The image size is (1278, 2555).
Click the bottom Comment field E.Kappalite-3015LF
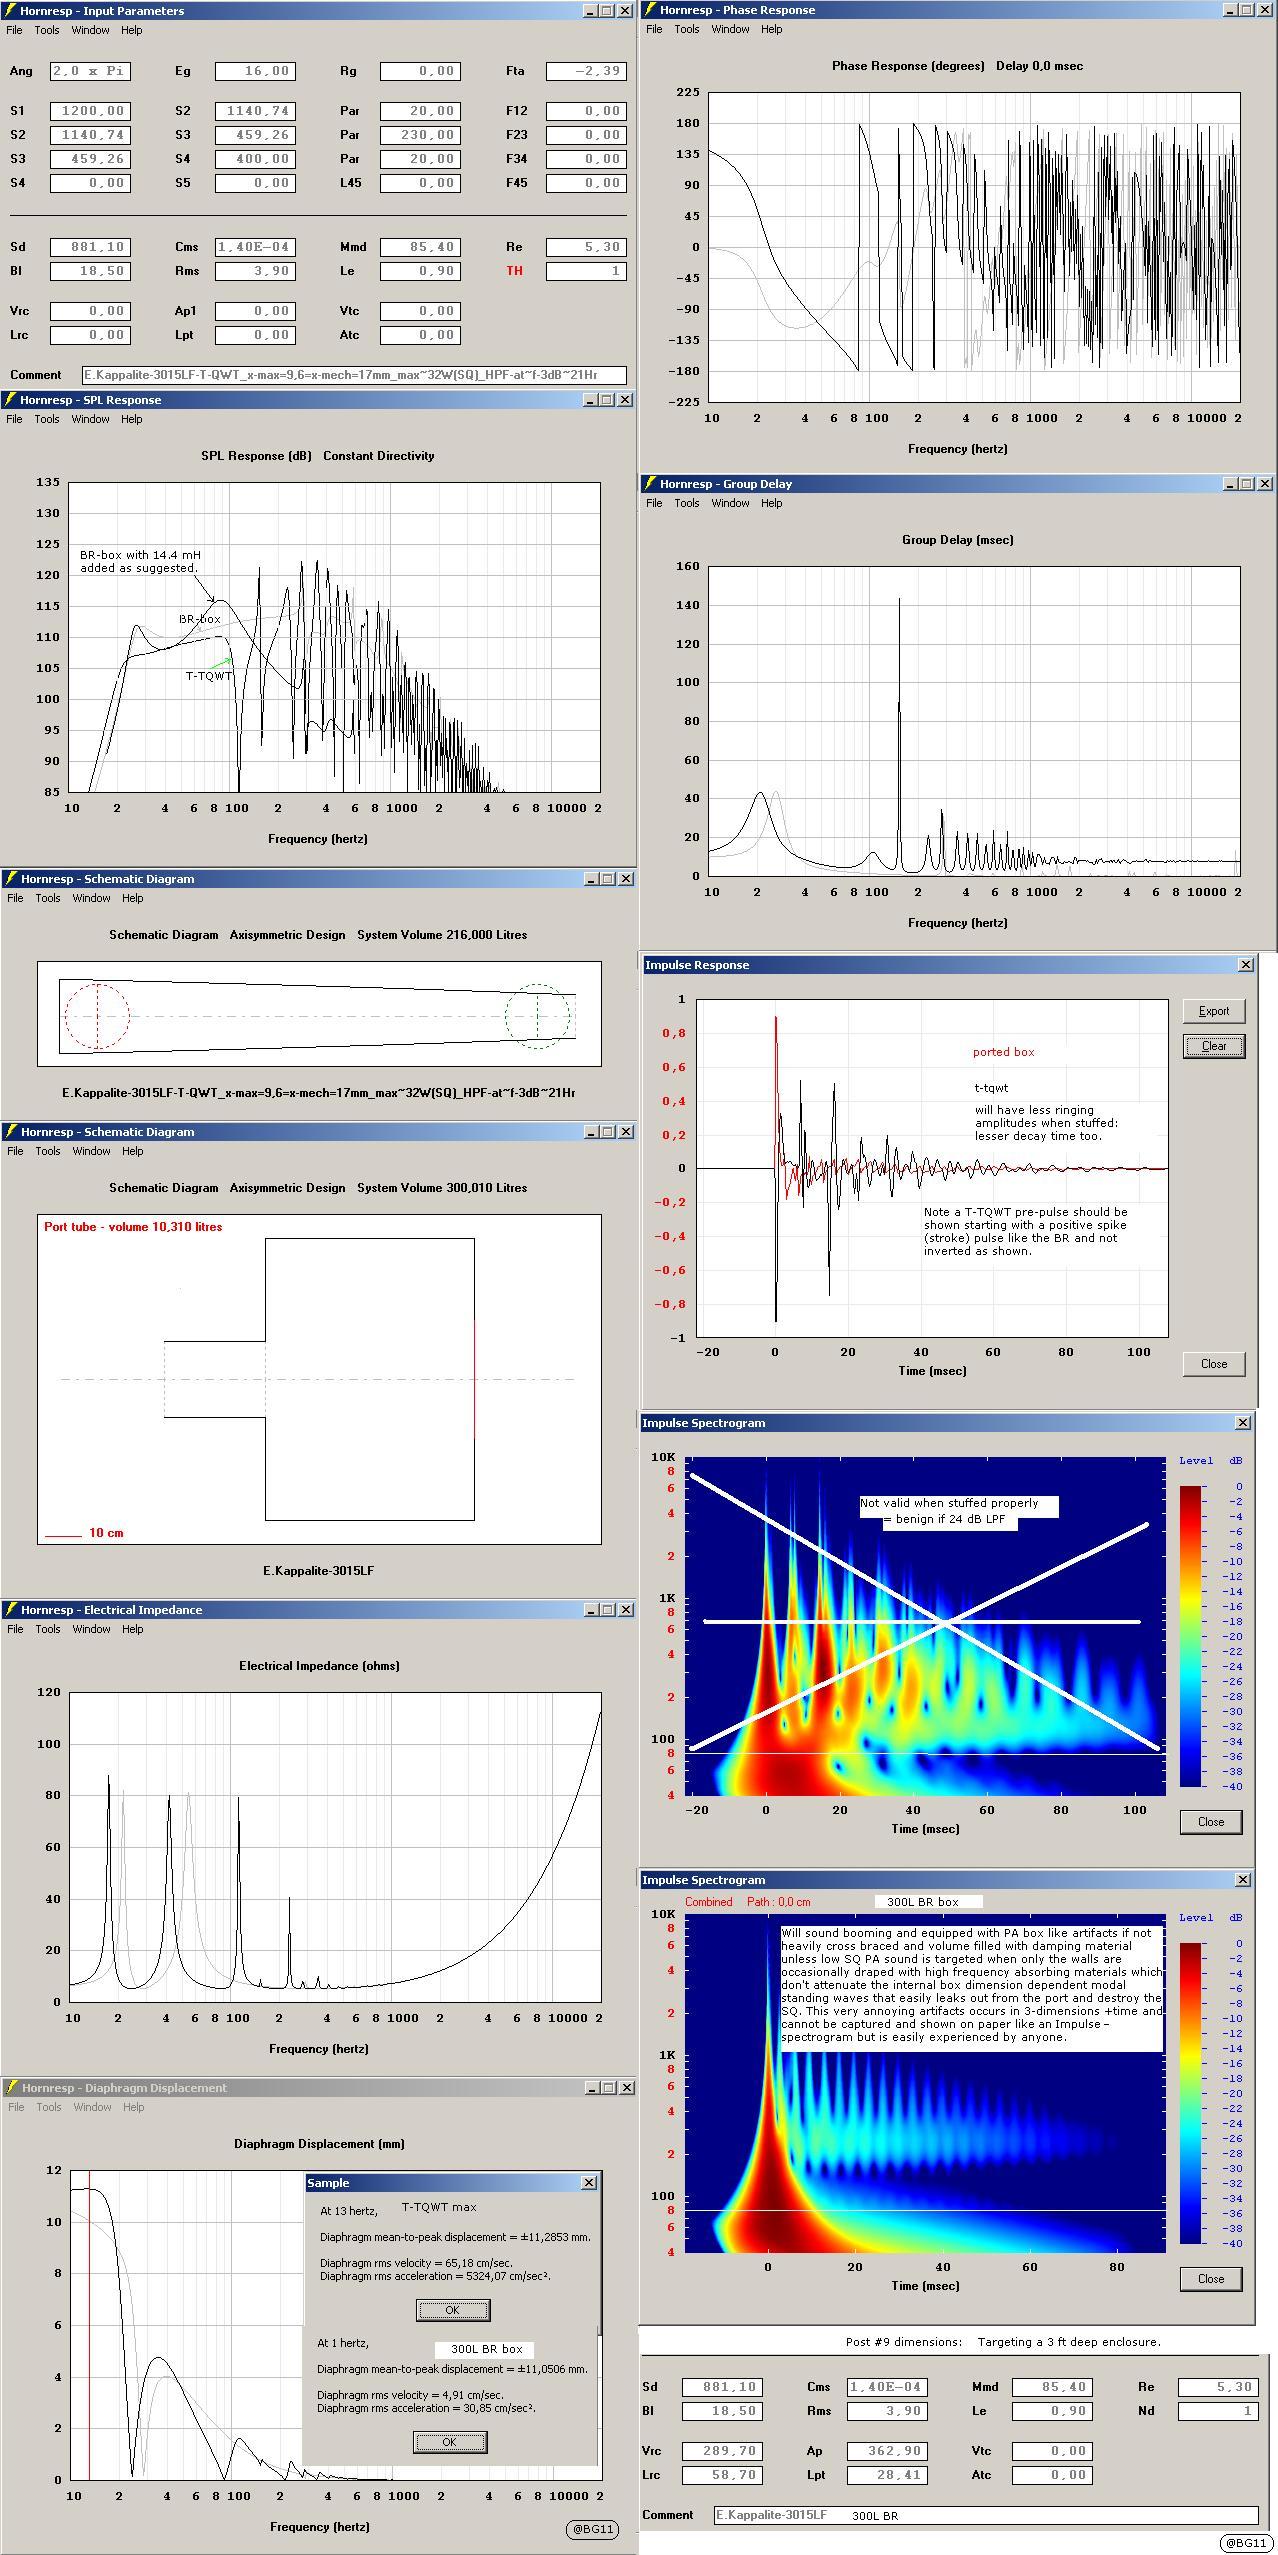[986, 2515]
